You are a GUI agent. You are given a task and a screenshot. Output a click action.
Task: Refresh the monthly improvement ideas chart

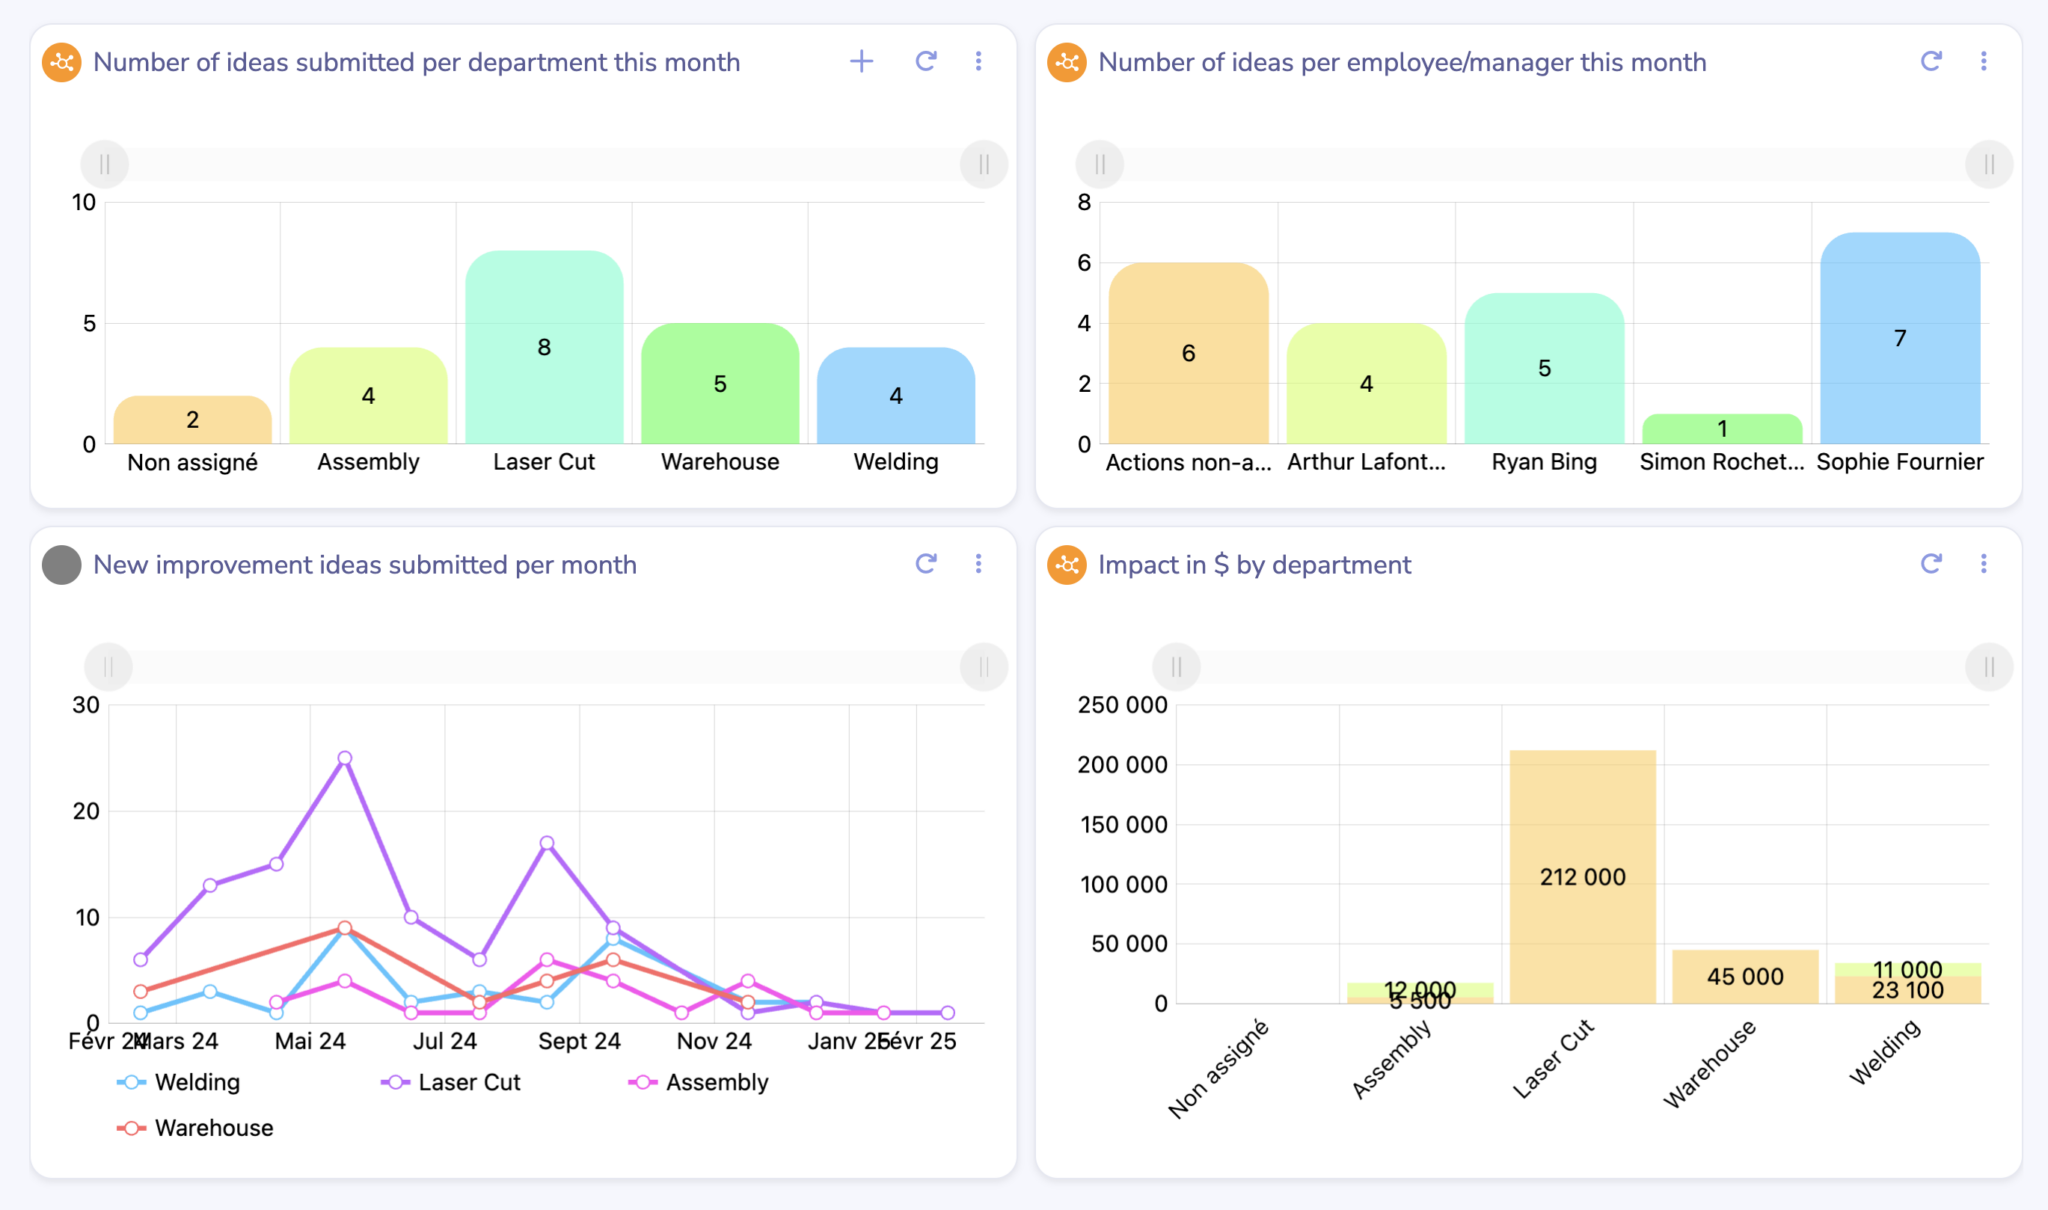click(x=925, y=564)
